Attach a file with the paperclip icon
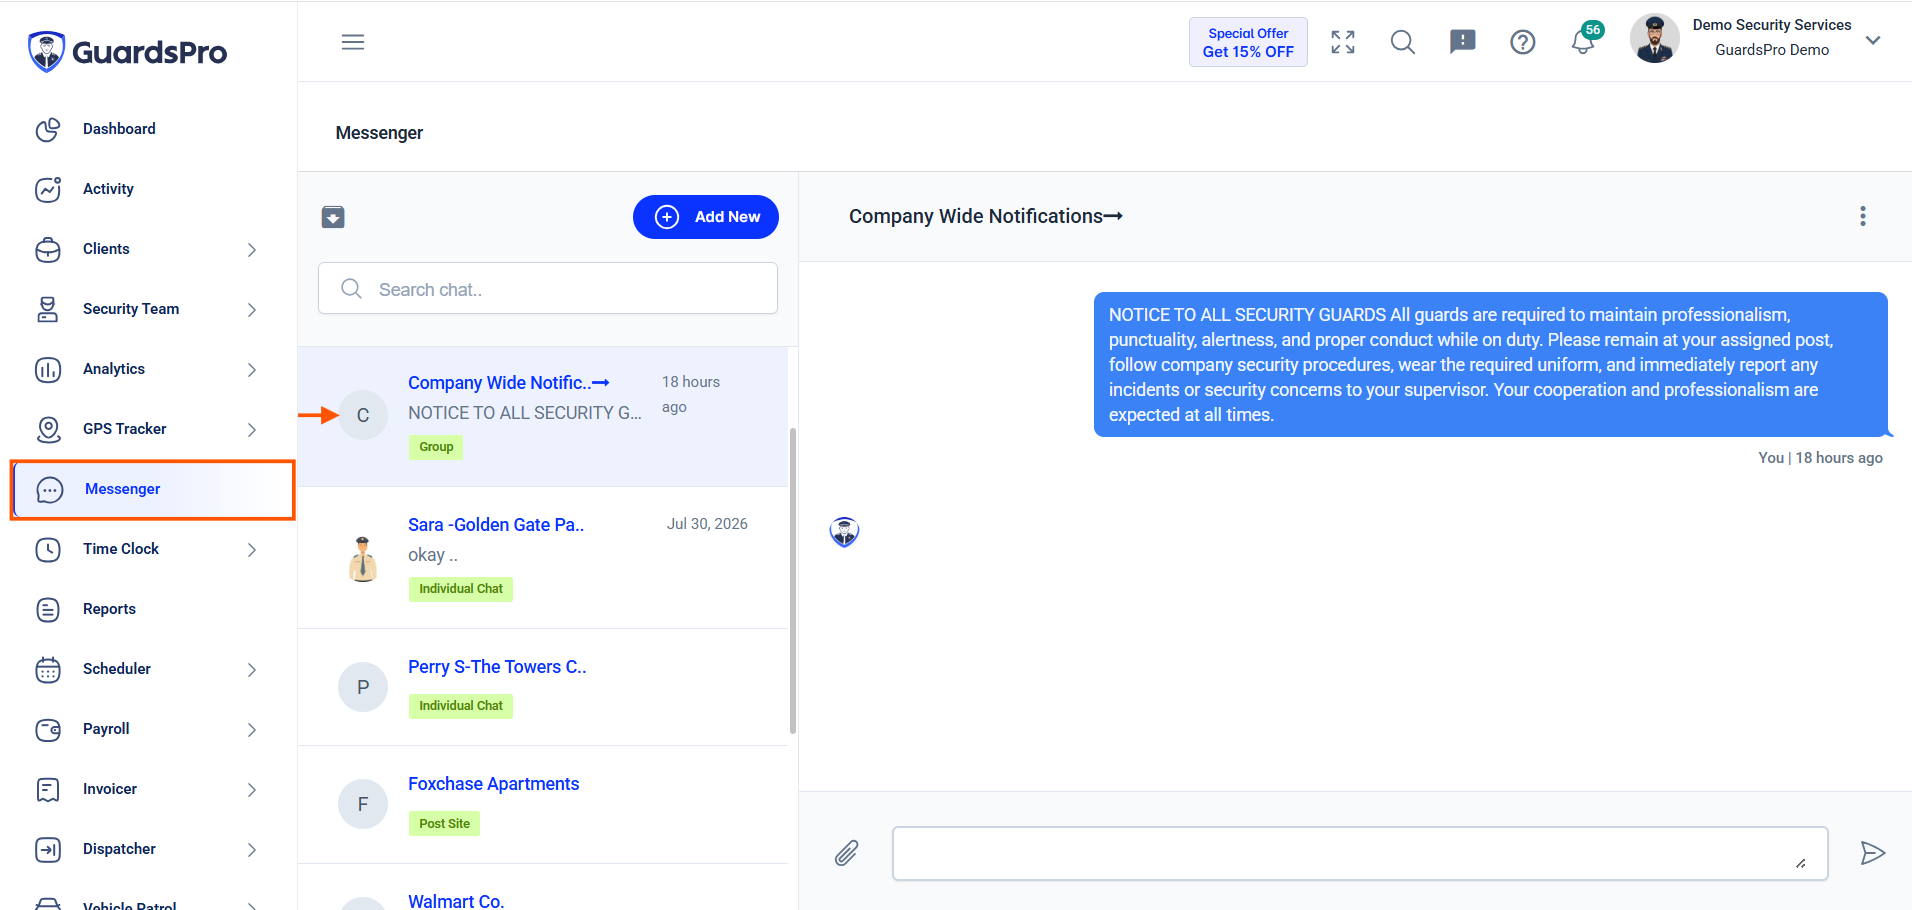Image resolution: width=1912 pixels, height=910 pixels. click(847, 853)
